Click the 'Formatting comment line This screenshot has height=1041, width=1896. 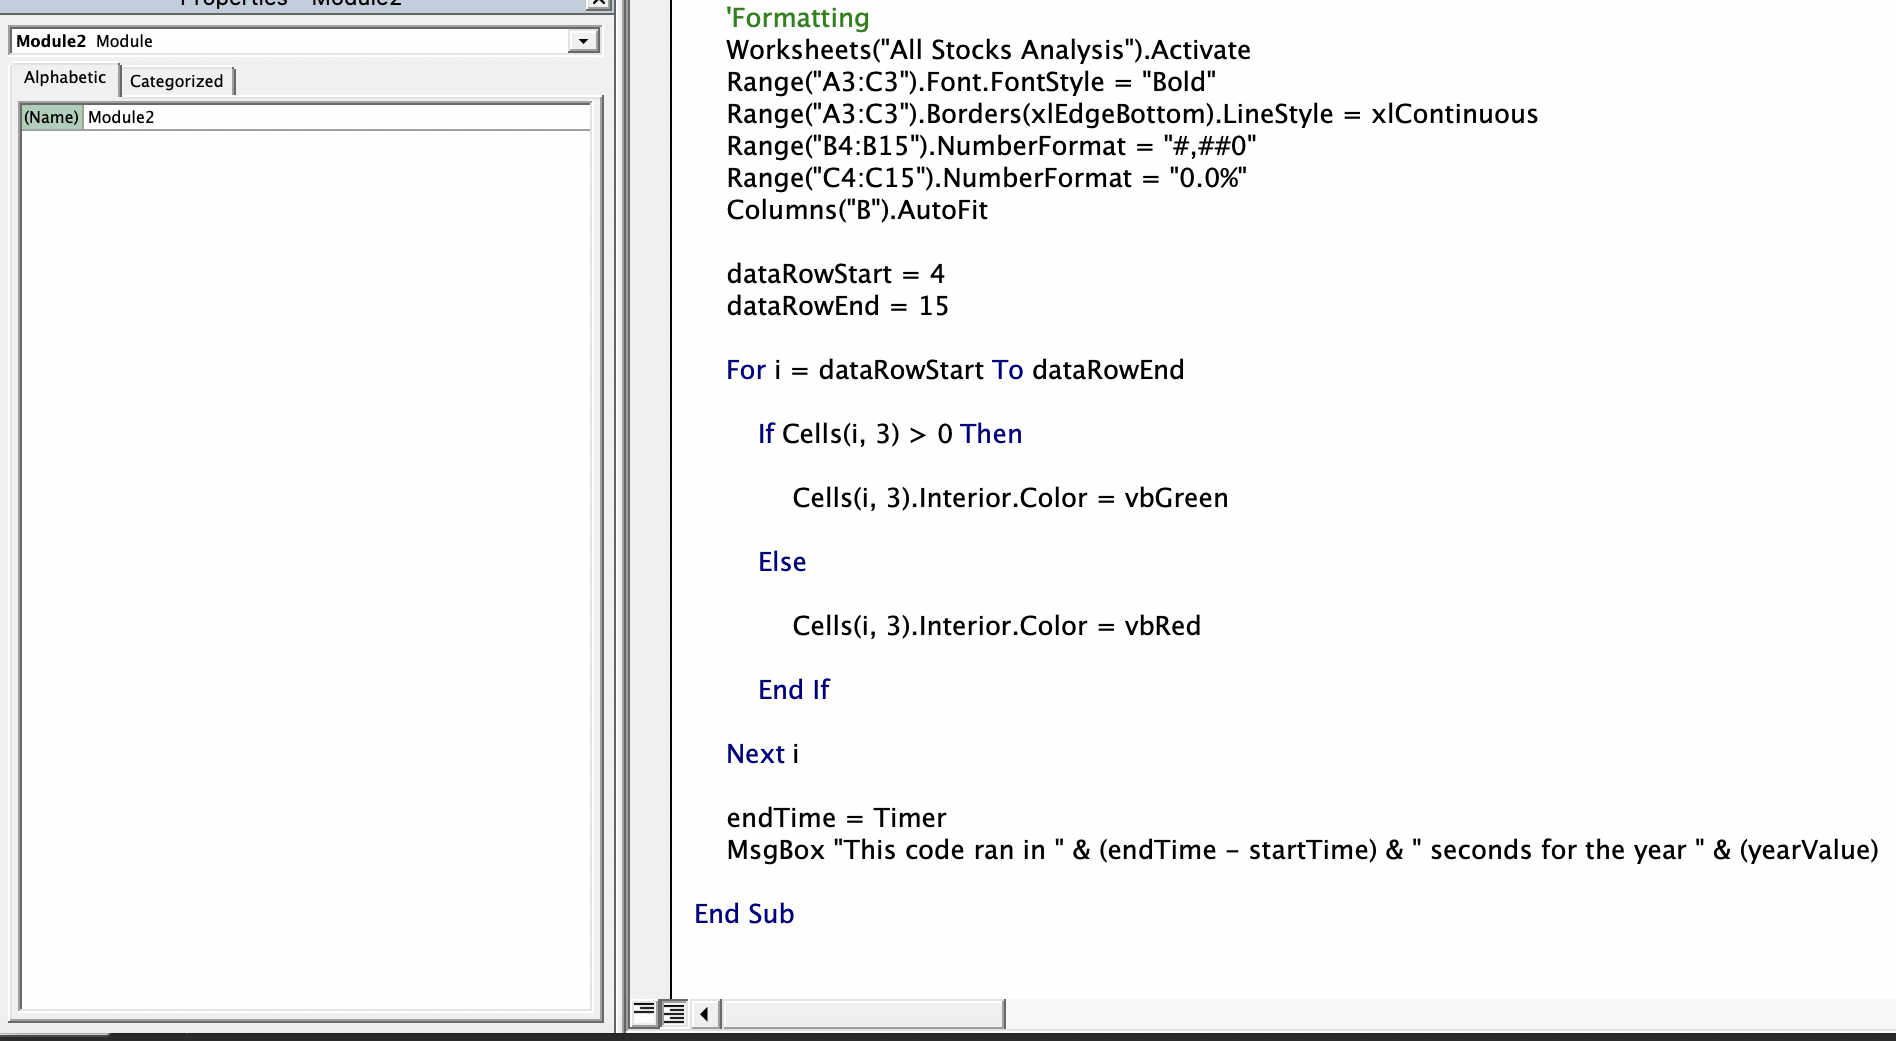tap(798, 18)
